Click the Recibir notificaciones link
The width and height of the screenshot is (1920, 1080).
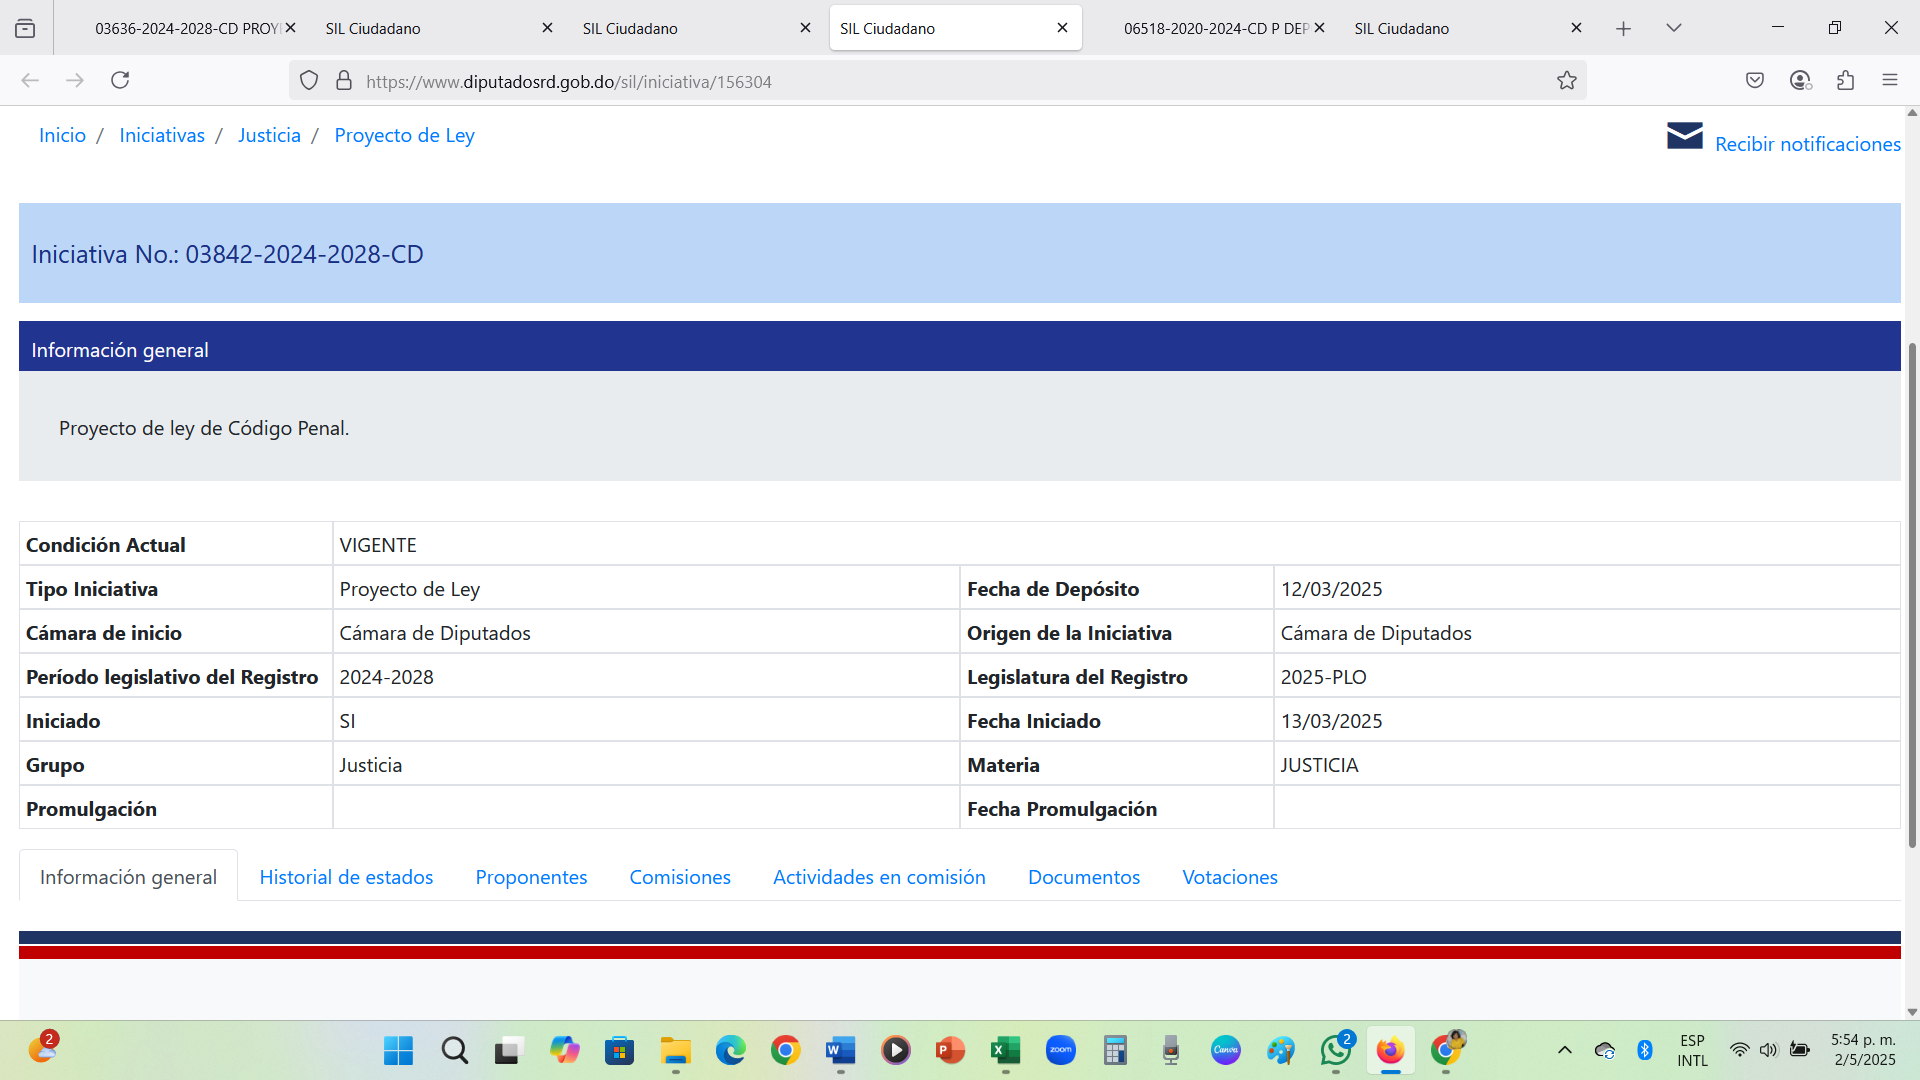pos(1807,144)
